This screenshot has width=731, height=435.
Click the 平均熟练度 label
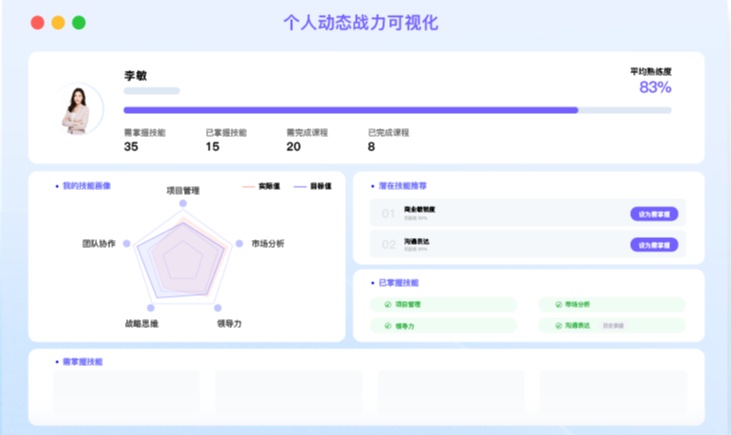click(x=651, y=71)
